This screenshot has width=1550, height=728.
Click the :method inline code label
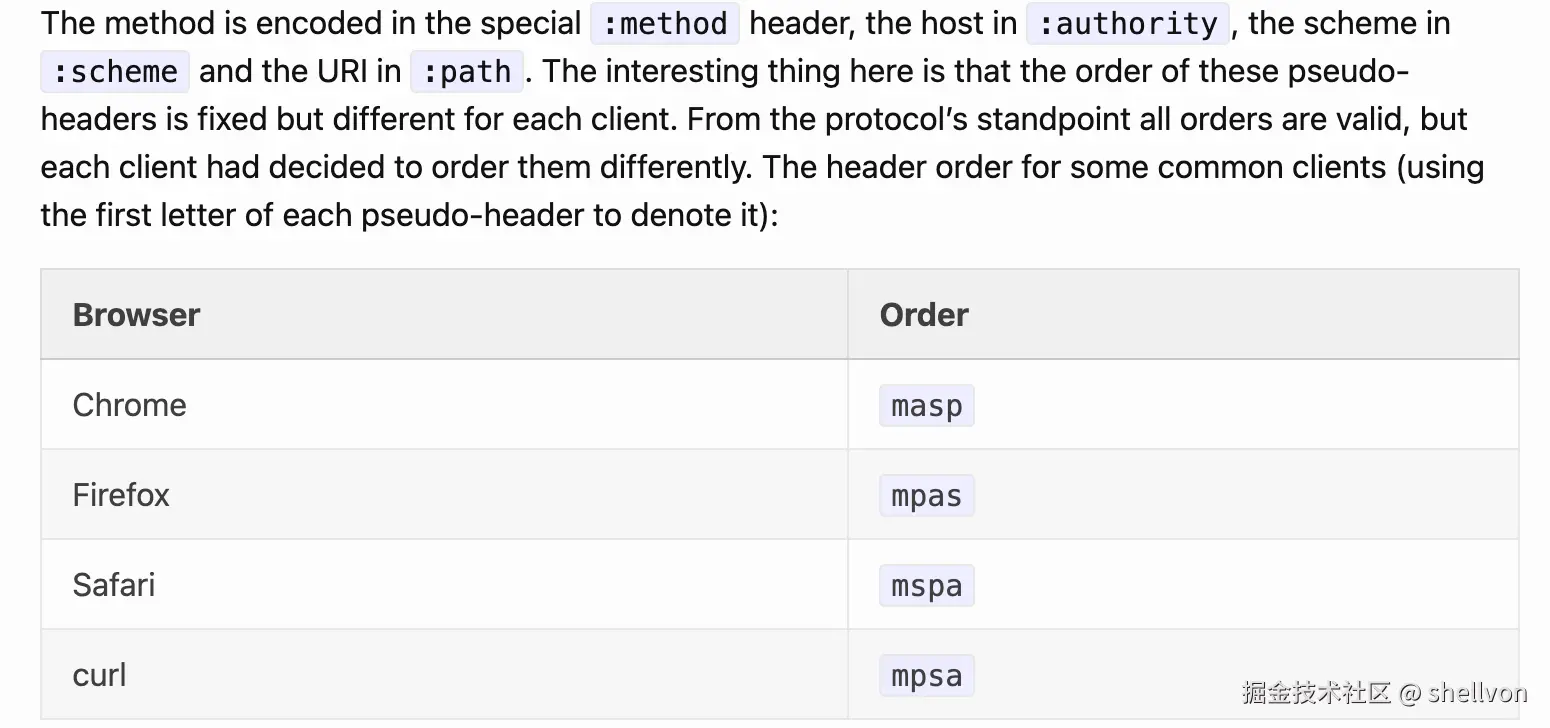(x=664, y=23)
